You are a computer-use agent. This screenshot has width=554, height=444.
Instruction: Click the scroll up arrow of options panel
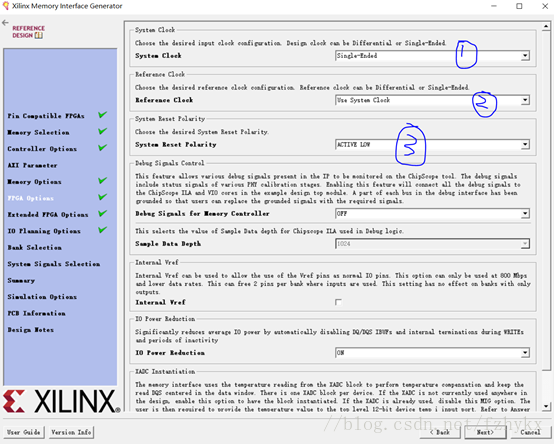coord(546,26)
